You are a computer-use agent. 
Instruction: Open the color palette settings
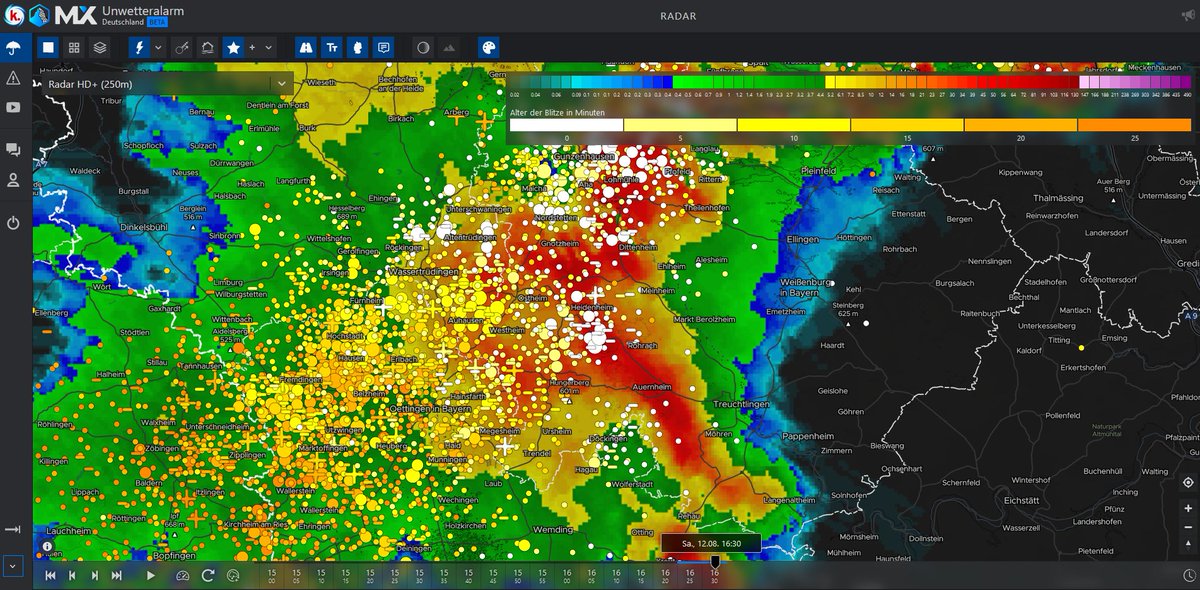click(488, 47)
